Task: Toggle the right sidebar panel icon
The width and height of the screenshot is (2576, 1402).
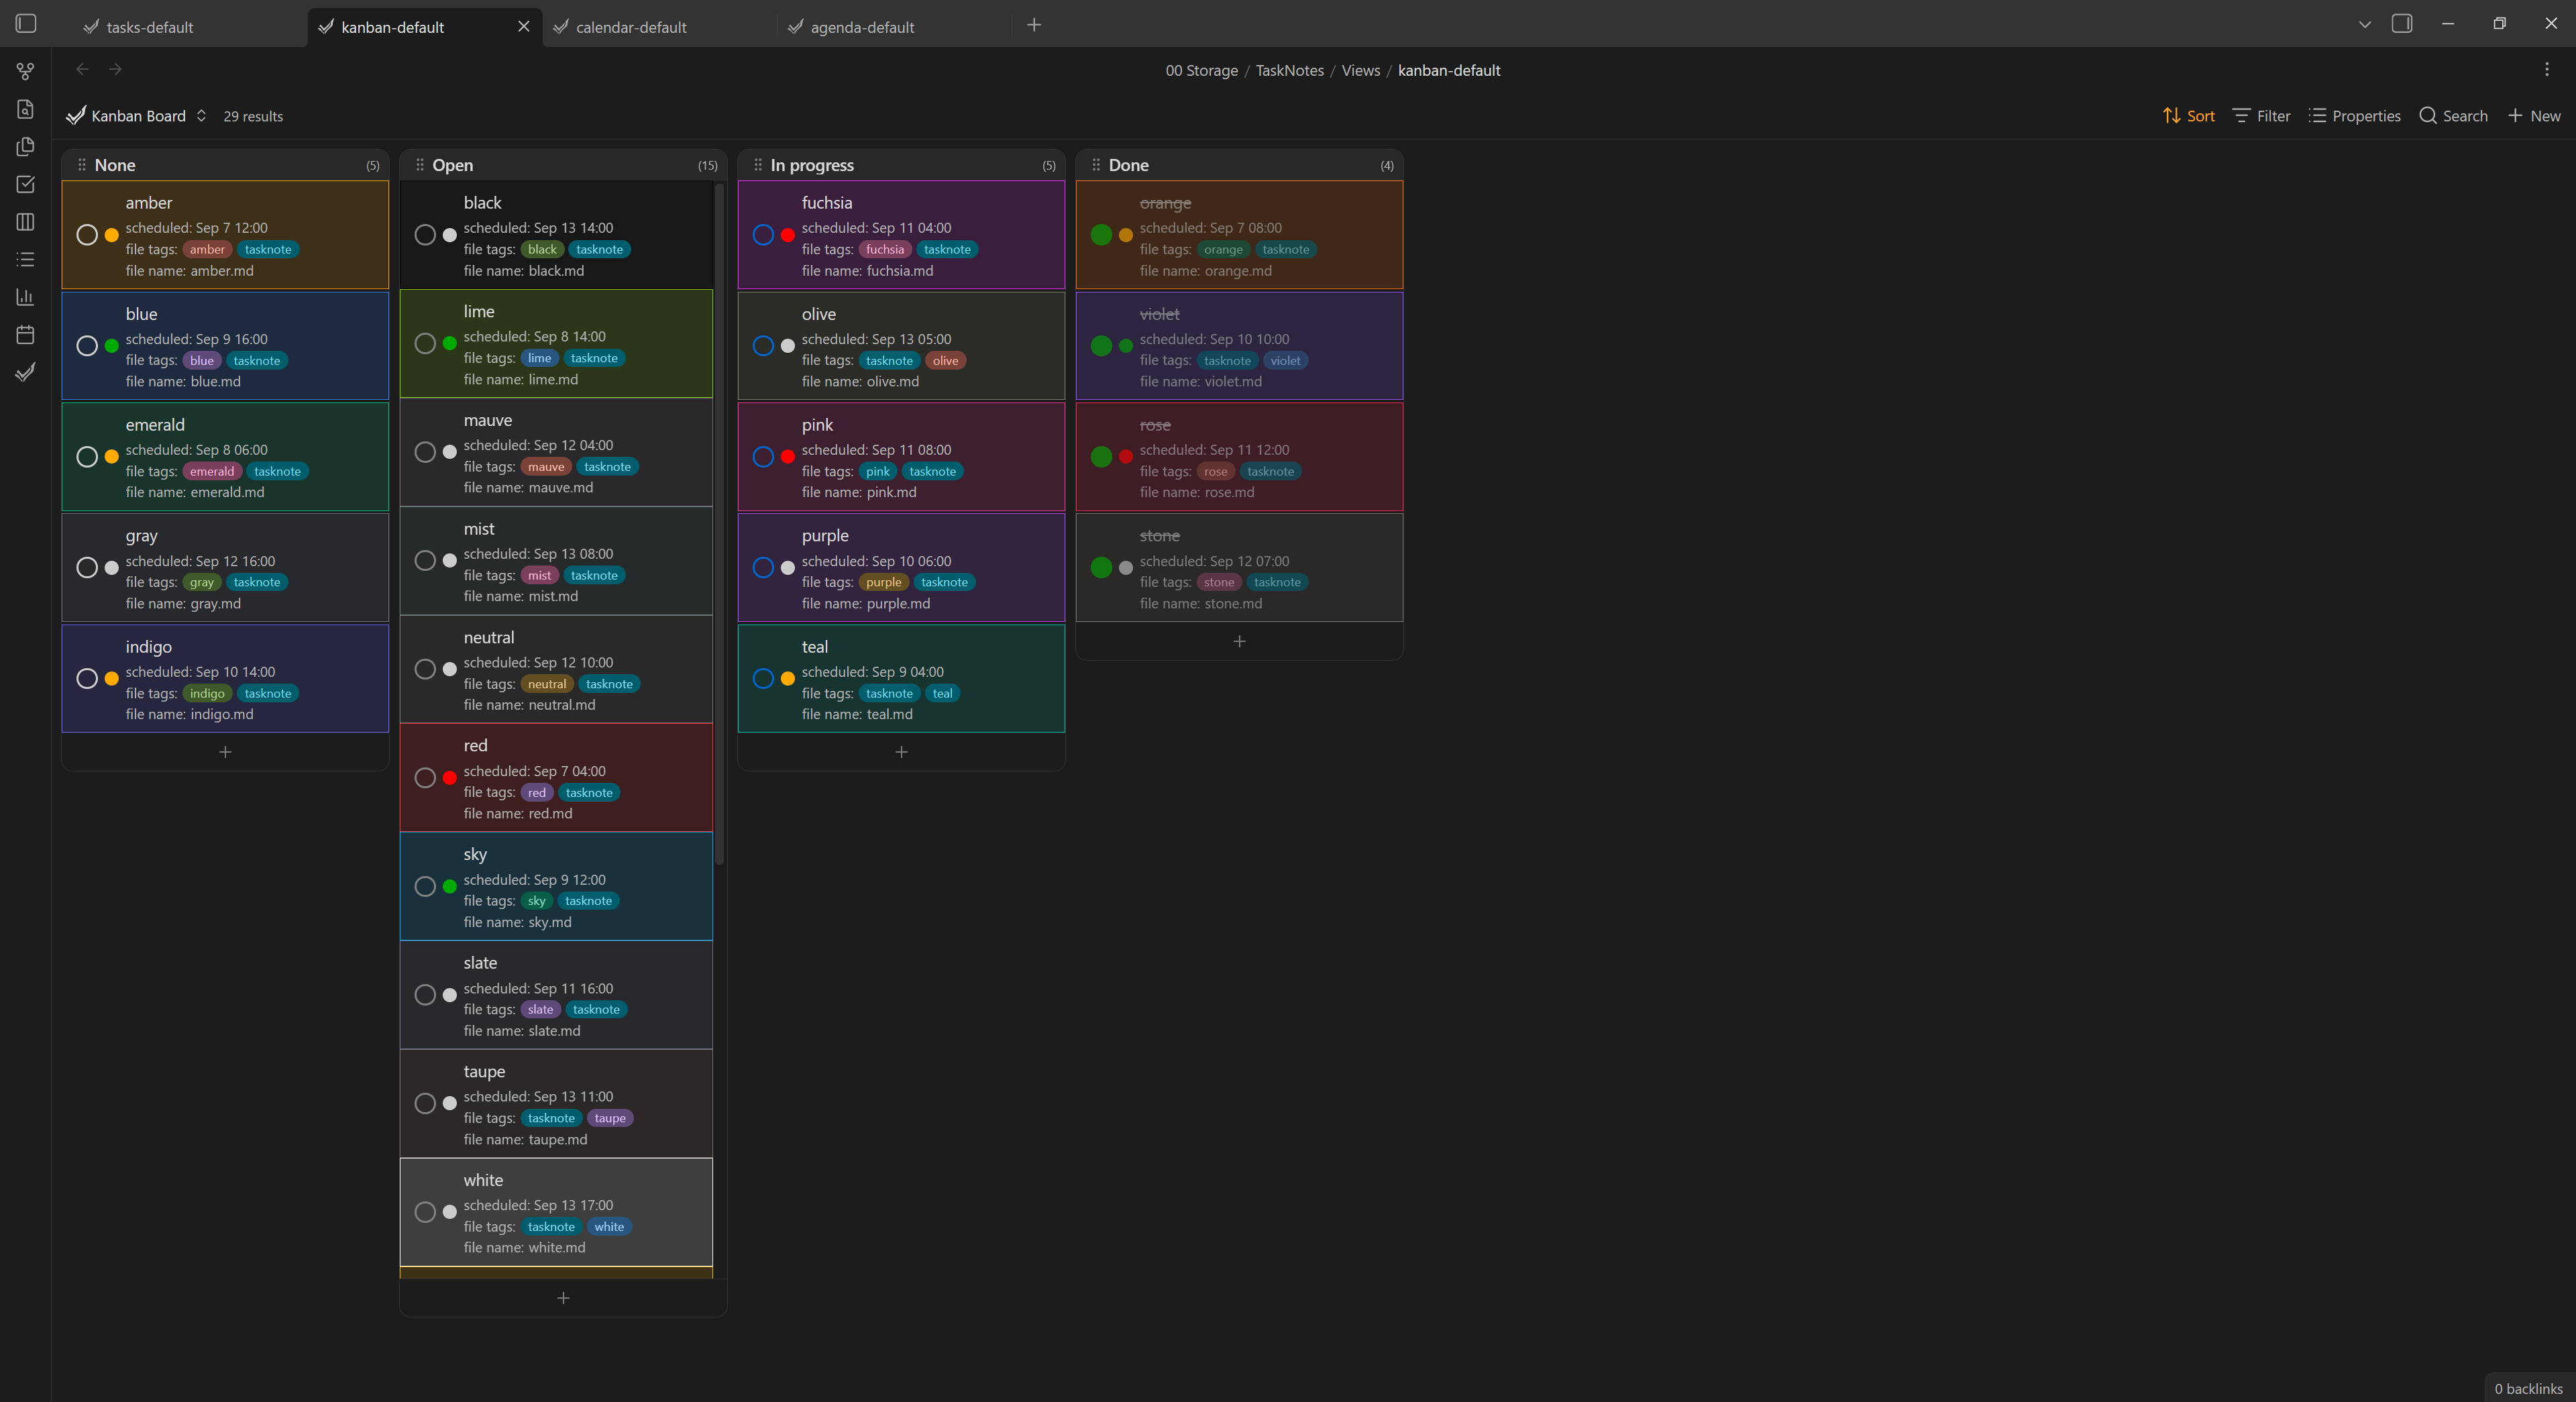Action: (x=2402, y=23)
